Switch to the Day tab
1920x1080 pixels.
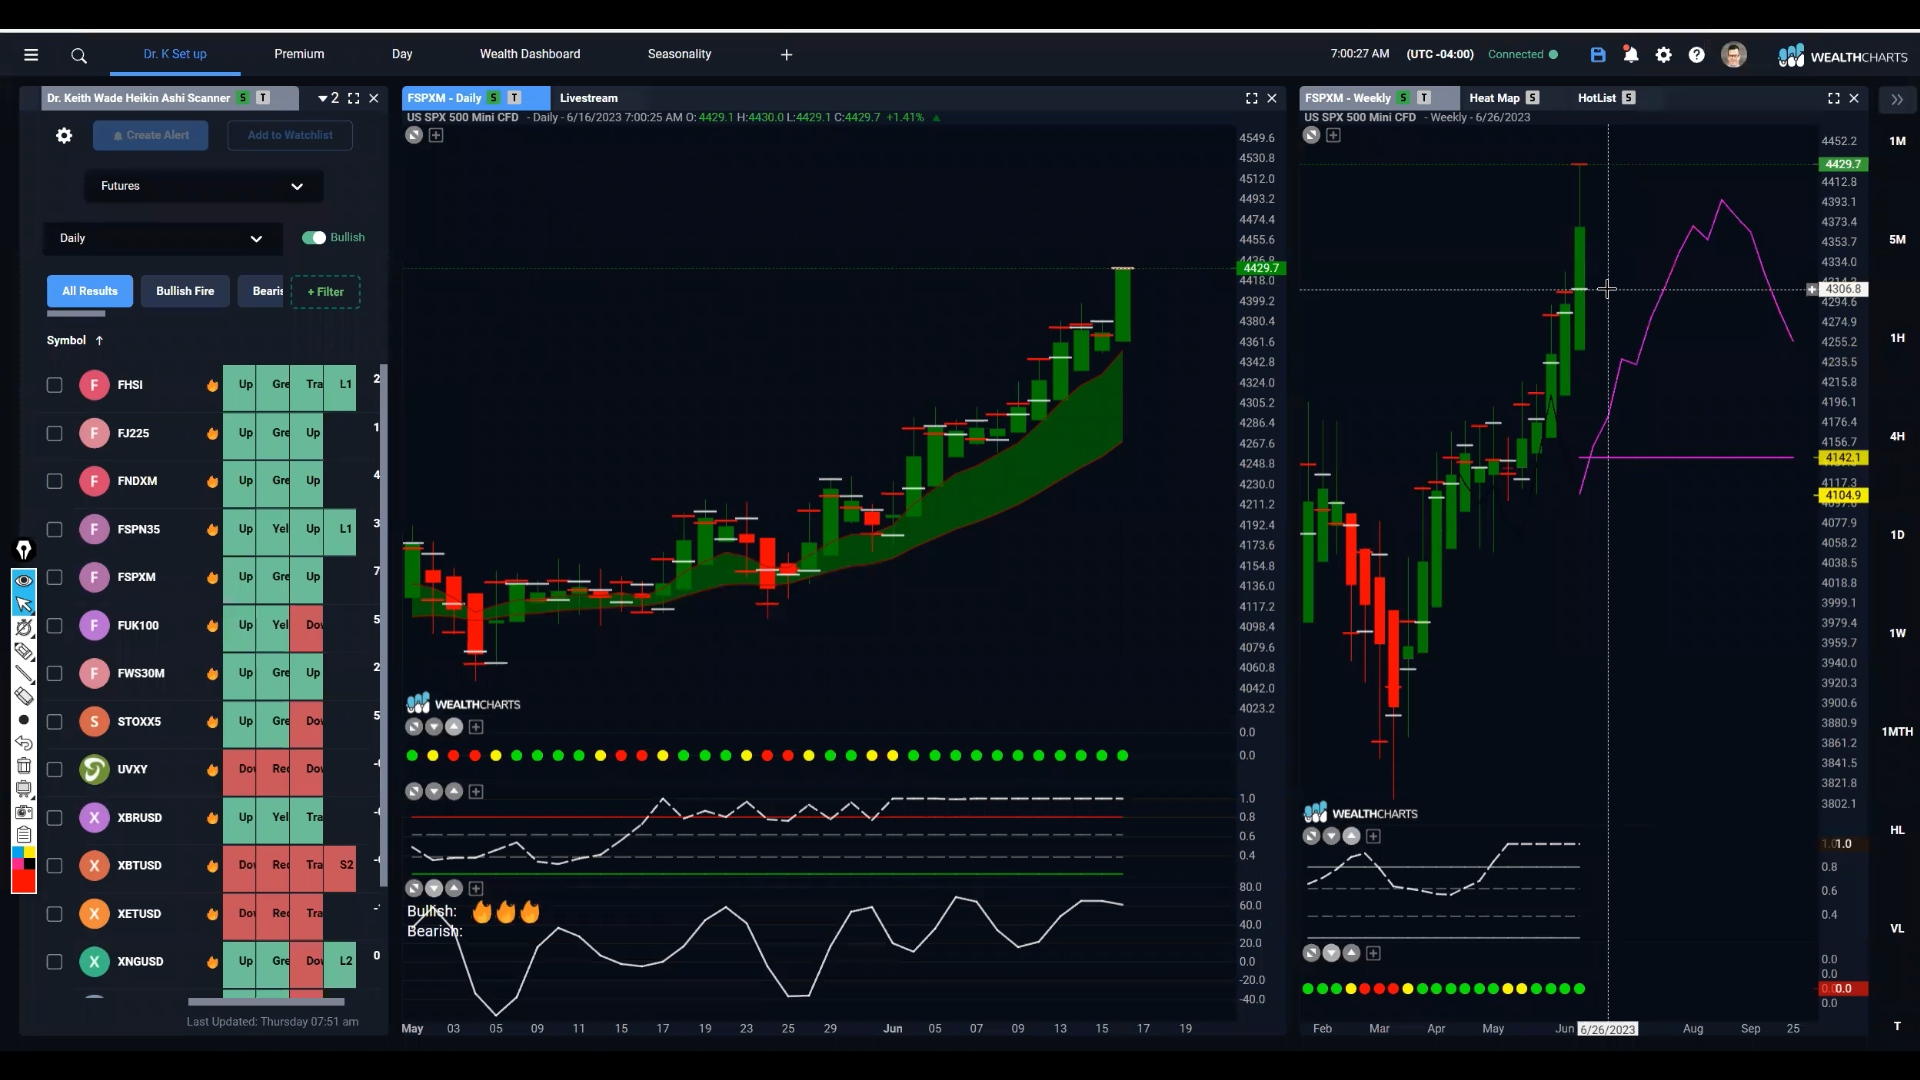[x=402, y=54]
